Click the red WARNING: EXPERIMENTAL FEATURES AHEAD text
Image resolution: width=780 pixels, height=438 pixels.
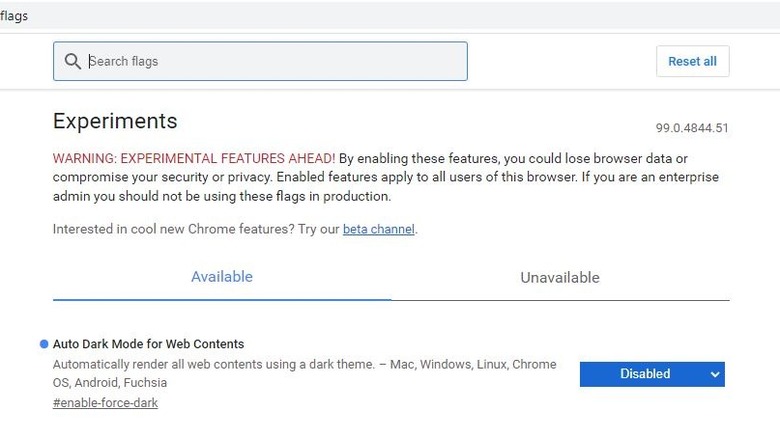click(194, 158)
